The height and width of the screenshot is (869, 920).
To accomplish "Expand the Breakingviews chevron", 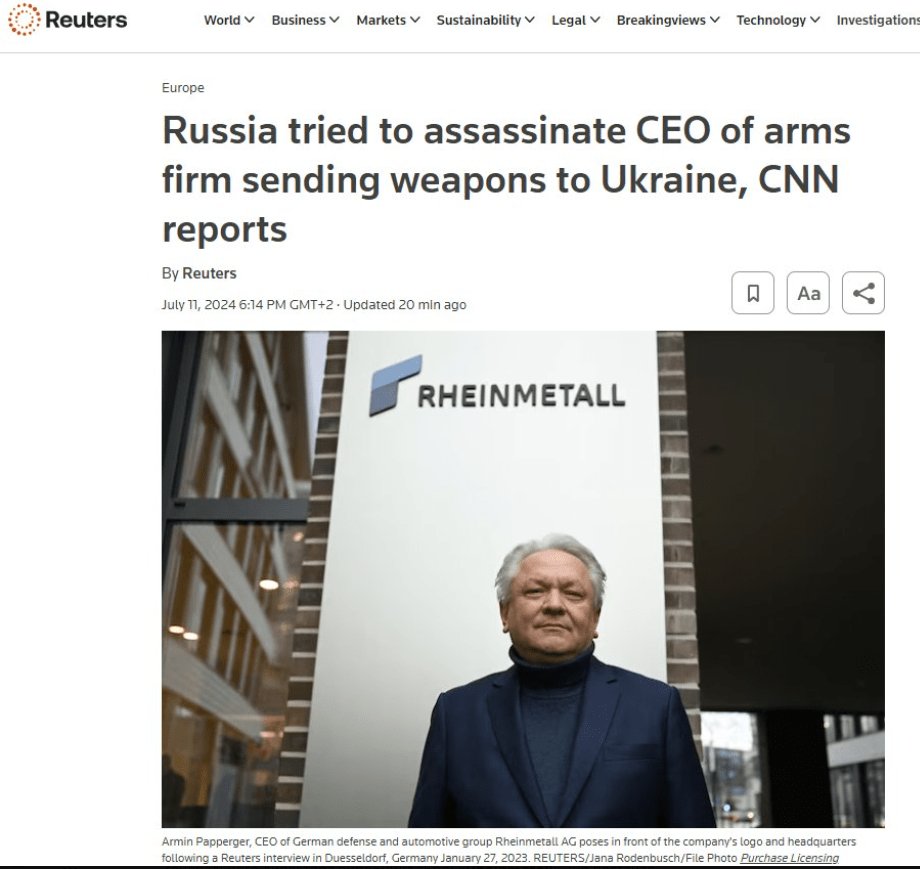I will 715,20.
